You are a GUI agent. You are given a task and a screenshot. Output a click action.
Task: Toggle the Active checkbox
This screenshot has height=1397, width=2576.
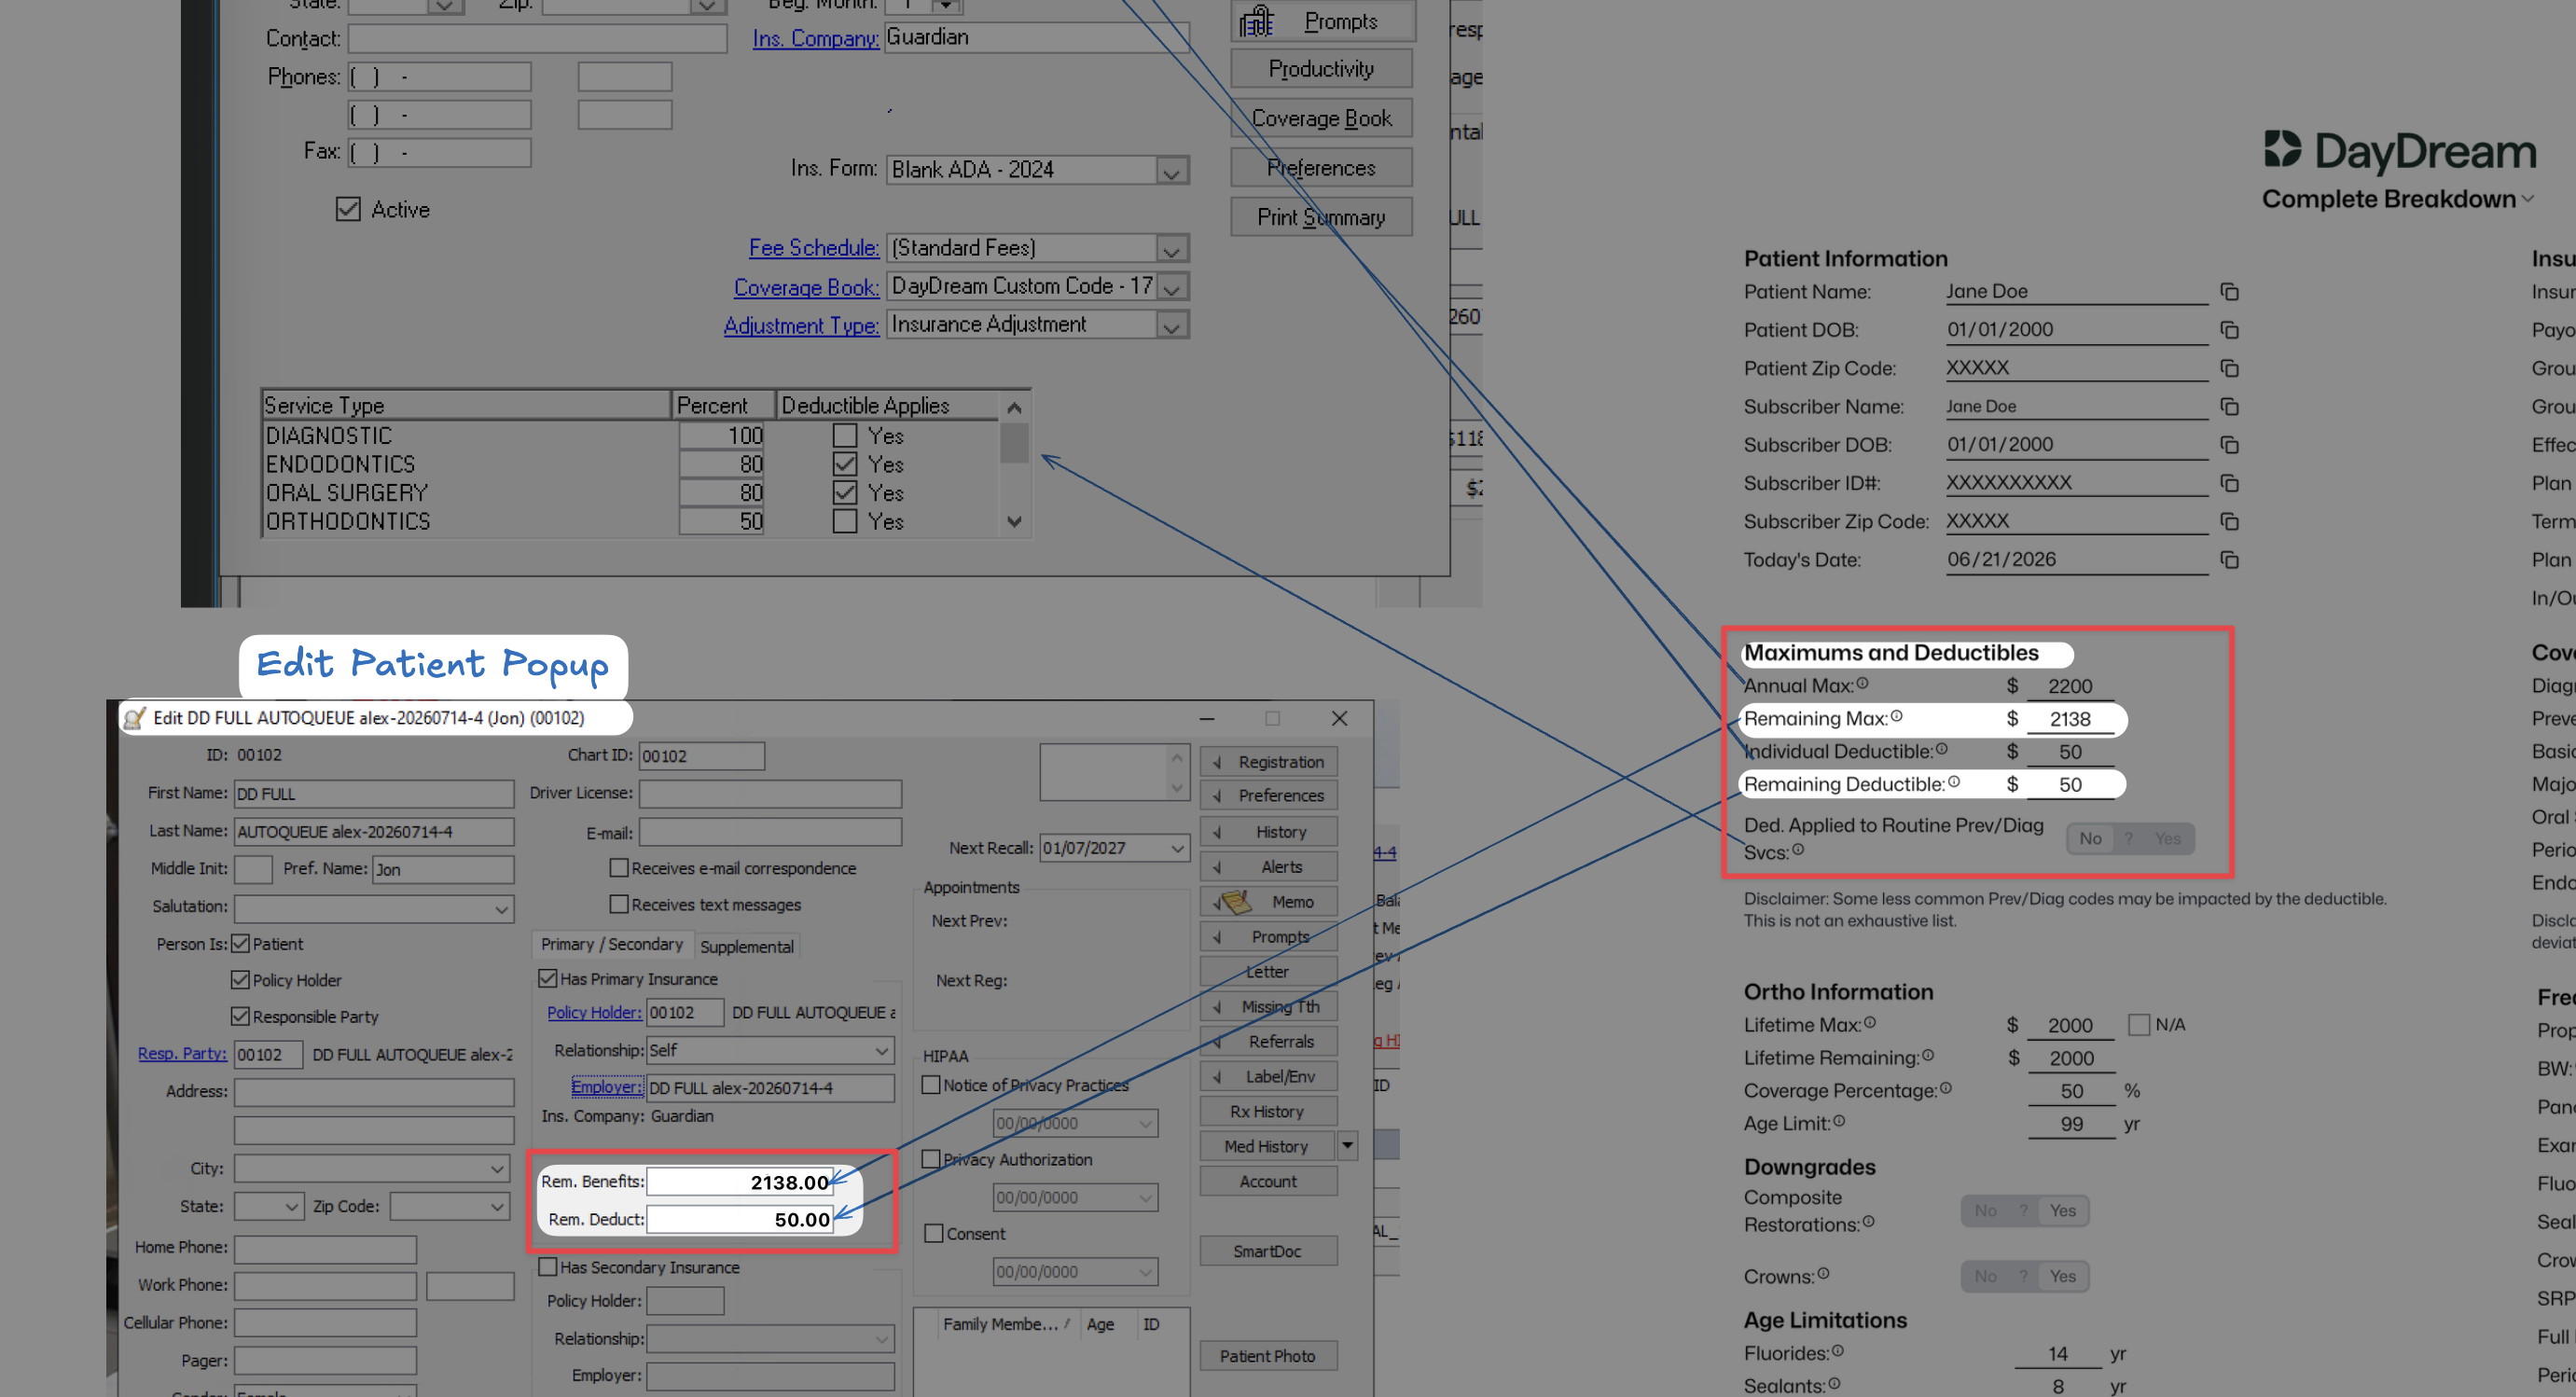348,209
